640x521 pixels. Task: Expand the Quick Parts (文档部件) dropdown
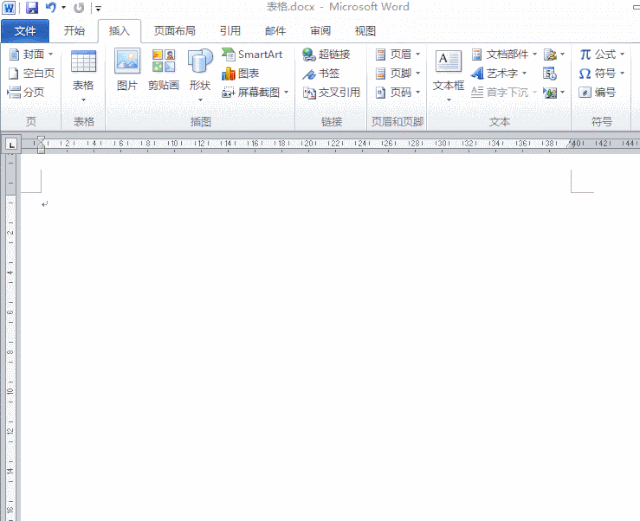534,54
